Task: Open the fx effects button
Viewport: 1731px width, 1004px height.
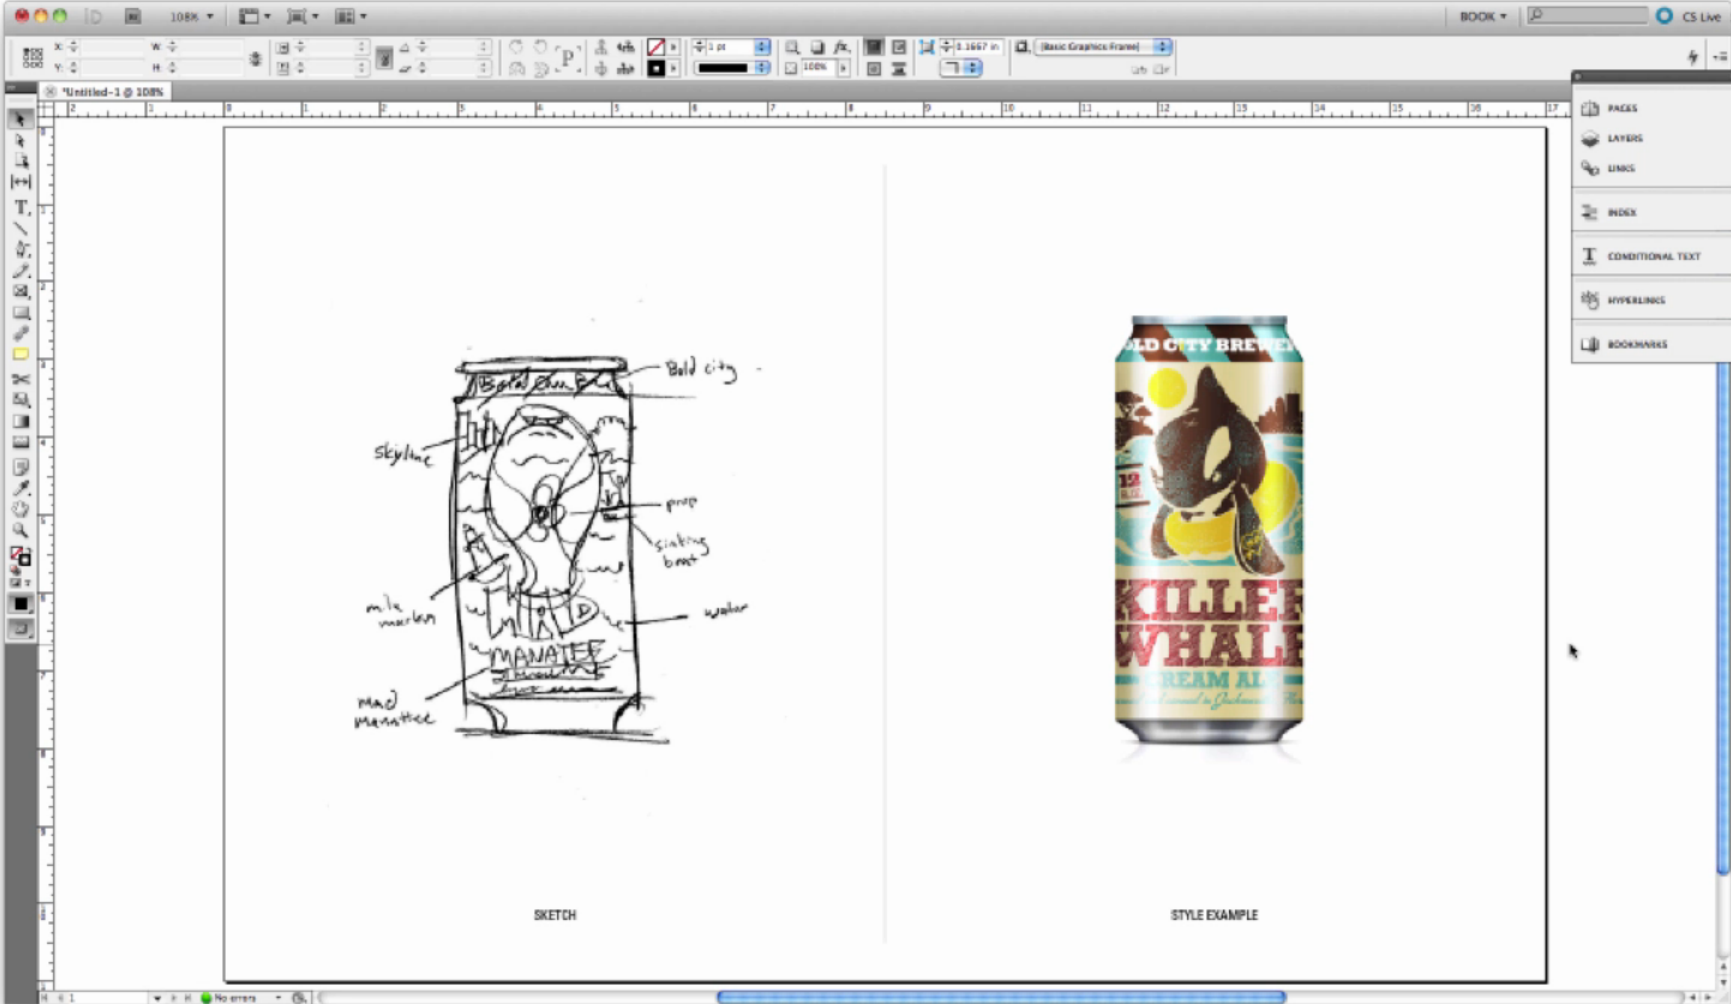Action: [841, 47]
